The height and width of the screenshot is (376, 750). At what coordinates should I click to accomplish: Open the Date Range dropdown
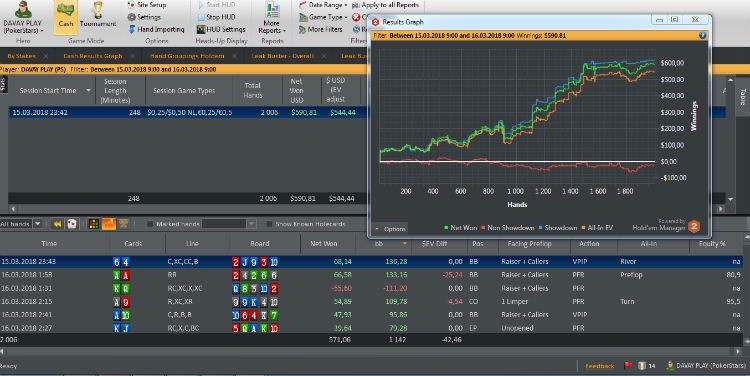323,5
